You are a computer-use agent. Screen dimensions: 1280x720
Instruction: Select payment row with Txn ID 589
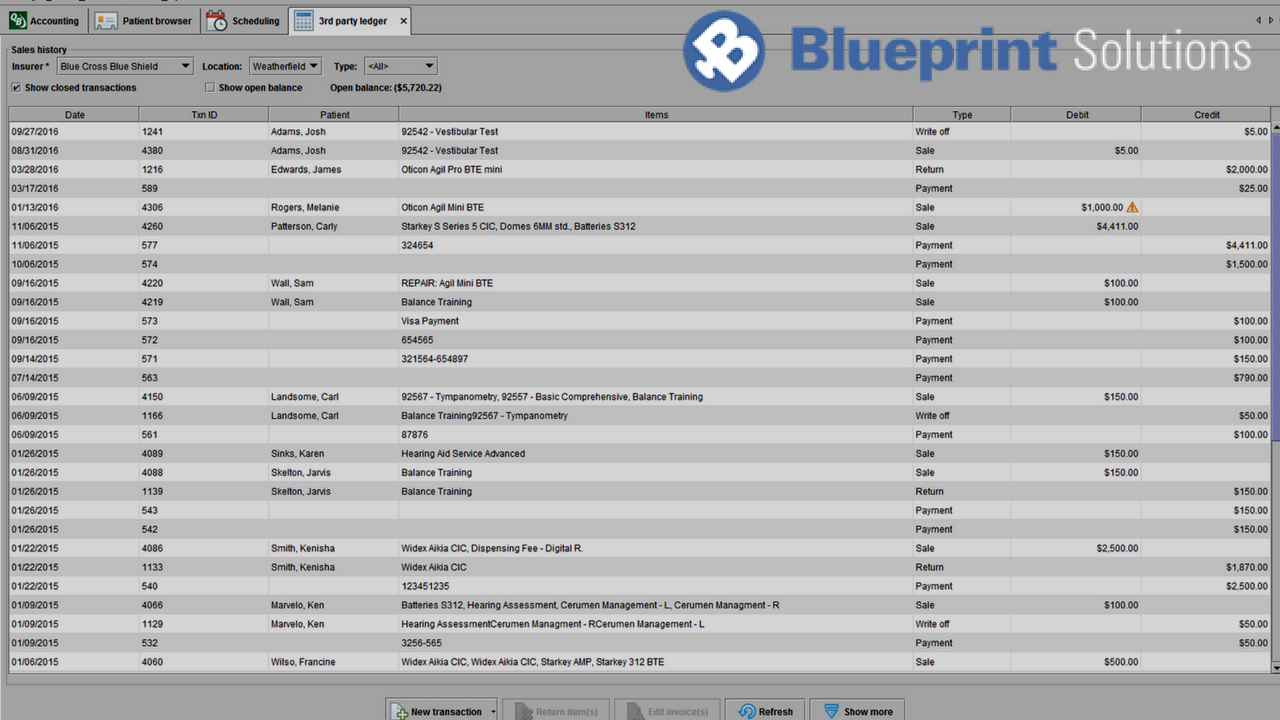coord(640,189)
